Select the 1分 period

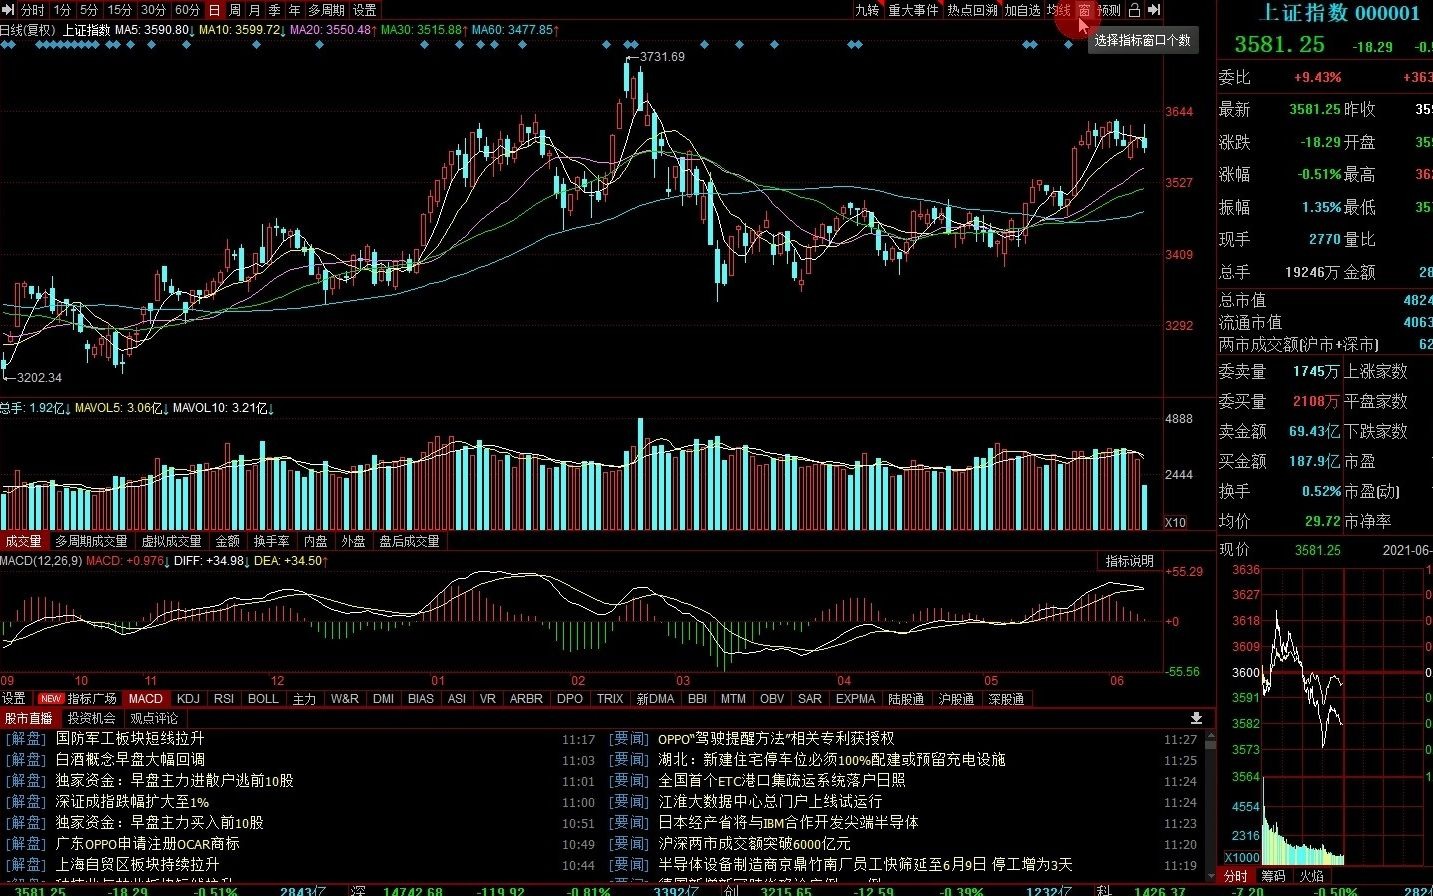[x=63, y=10]
